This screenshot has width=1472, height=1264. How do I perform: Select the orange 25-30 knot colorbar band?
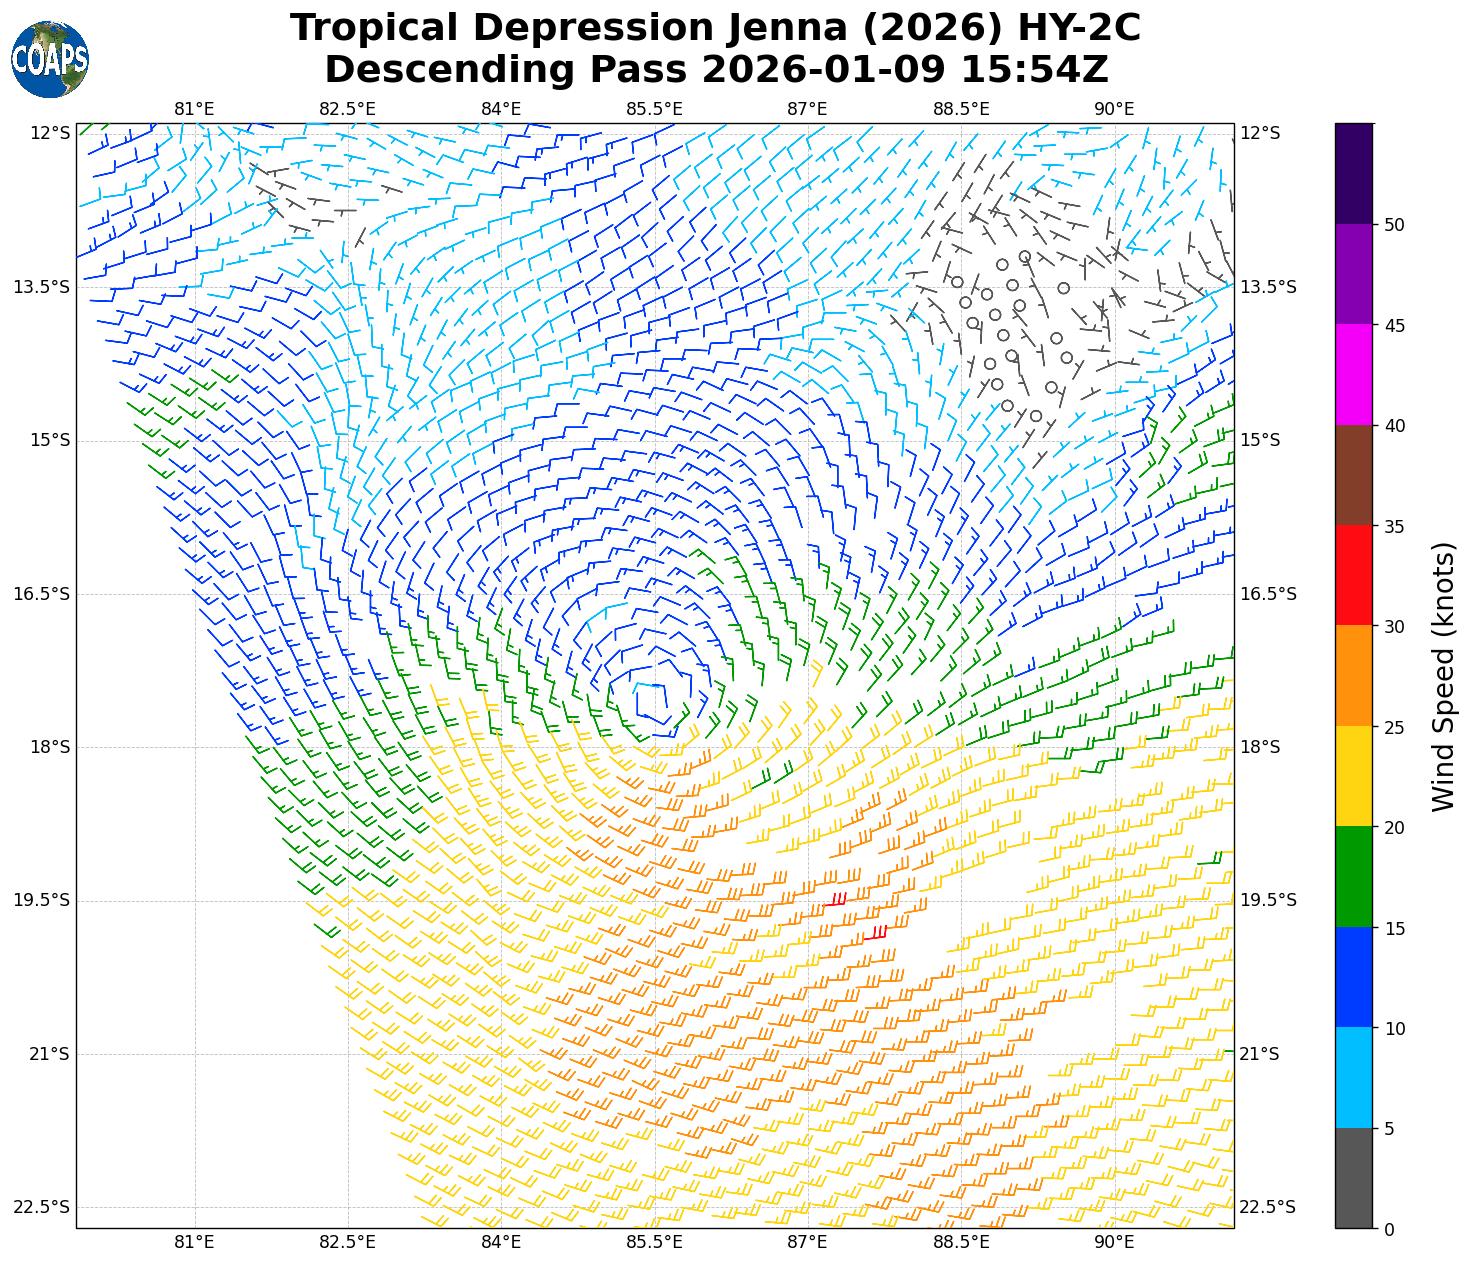click(1354, 675)
